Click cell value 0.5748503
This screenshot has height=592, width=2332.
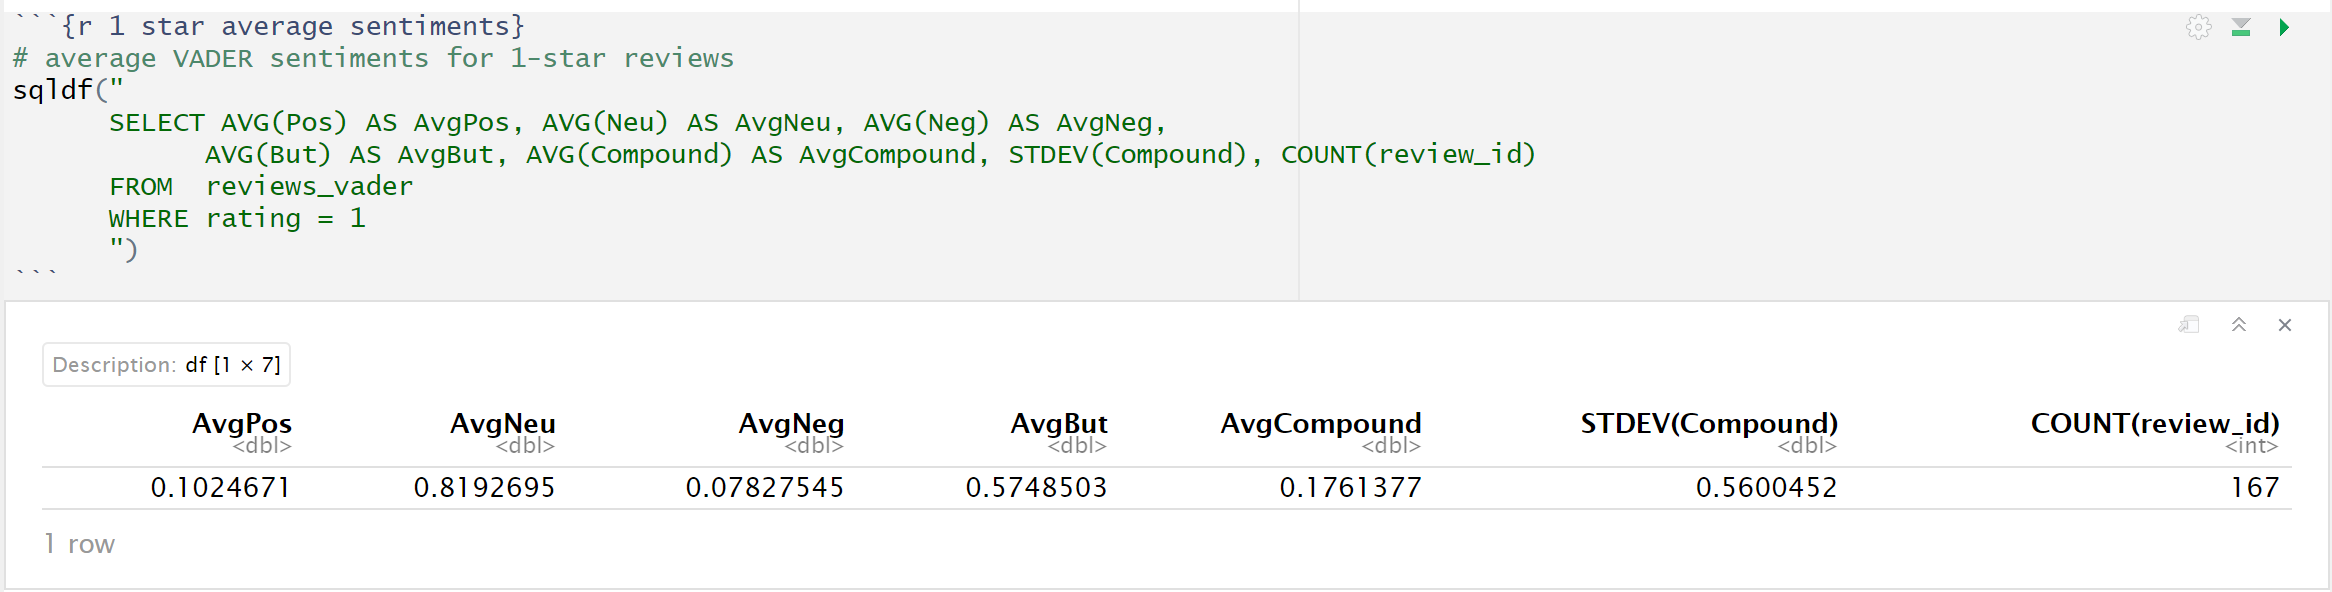point(1036,488)
